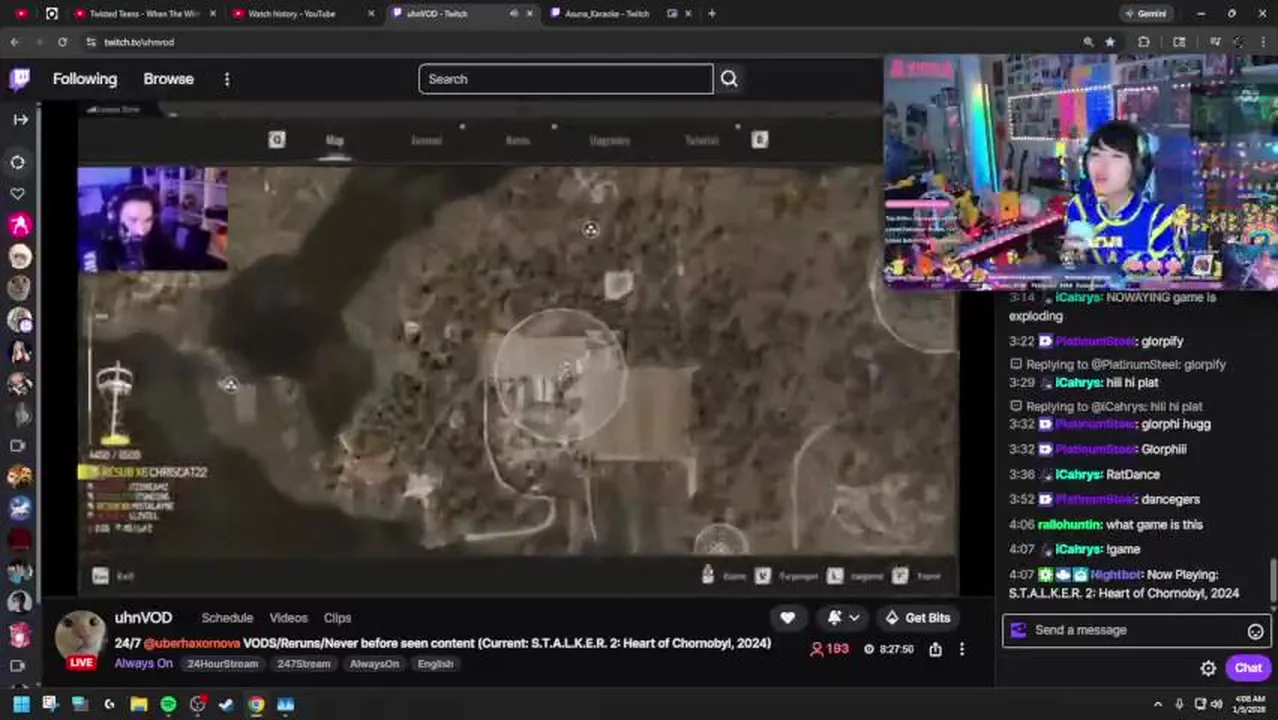Select the 247Stream tag
The image size is (1278, 720).
click(304, 664)
